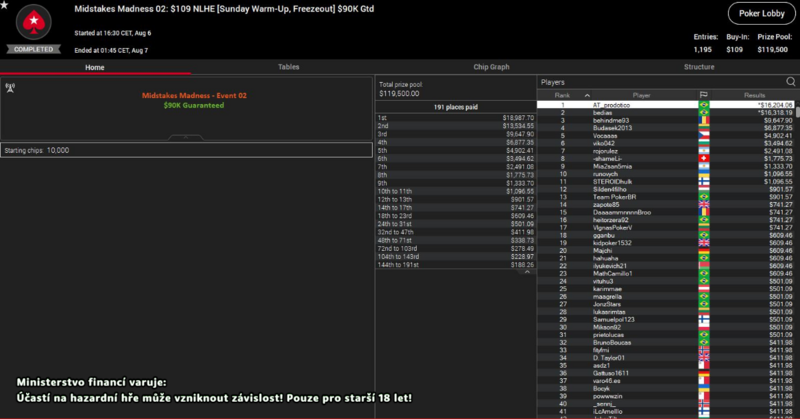Image resolution: width=800 pixels, height=419 pixels.
Task: Click the PokerStars red spade logo
Action: (34, 21)
